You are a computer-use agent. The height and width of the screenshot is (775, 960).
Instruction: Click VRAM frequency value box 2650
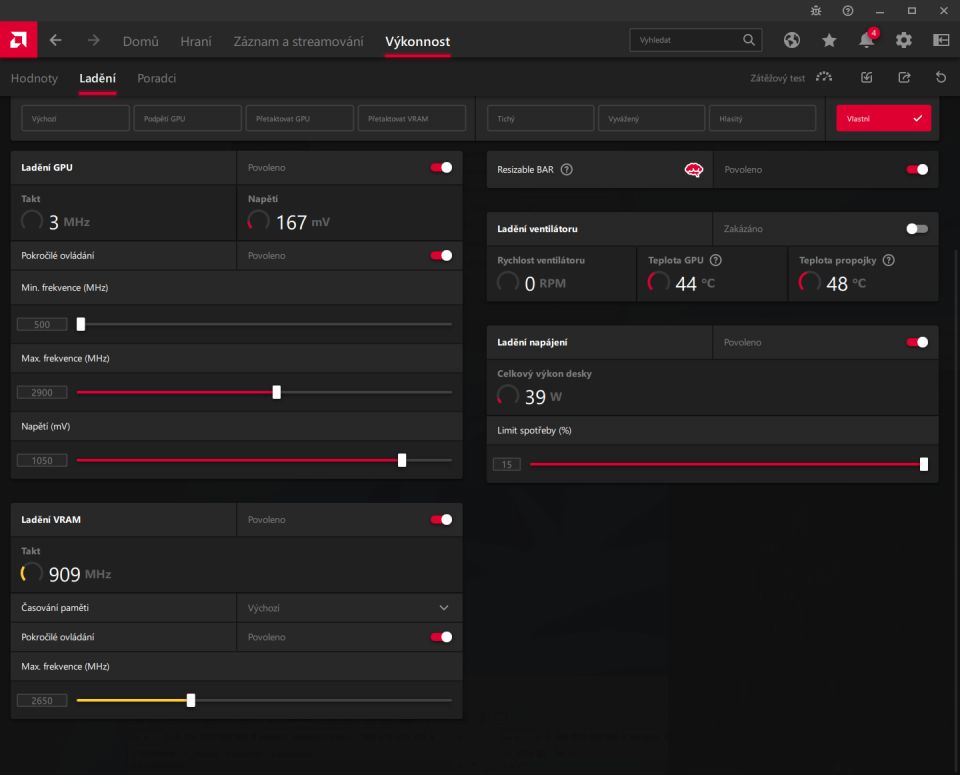[42, 700]
